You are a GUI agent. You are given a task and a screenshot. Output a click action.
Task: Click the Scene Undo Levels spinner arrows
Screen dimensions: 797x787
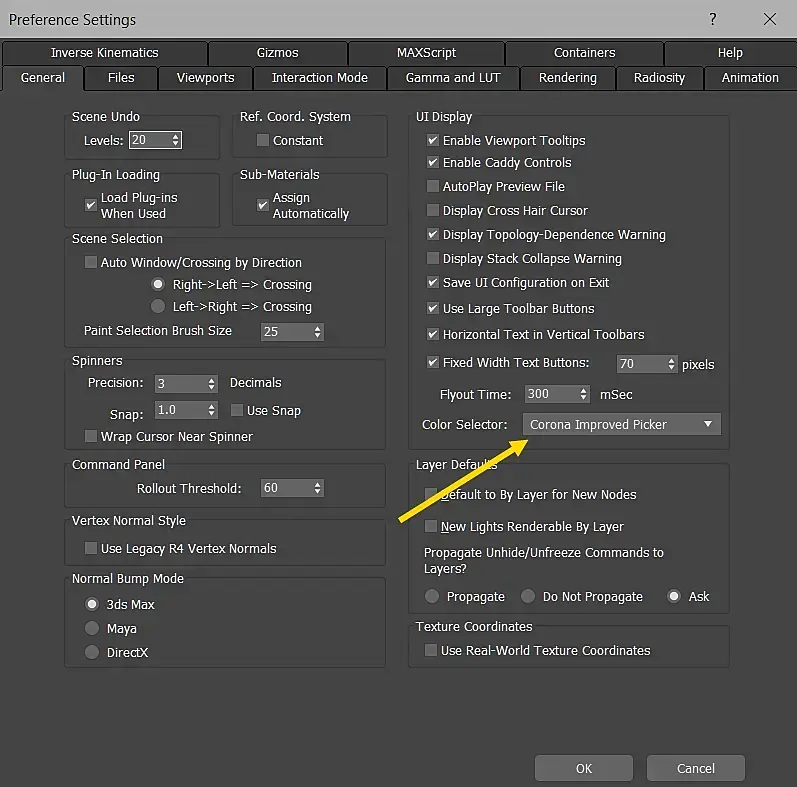[176, 141]
